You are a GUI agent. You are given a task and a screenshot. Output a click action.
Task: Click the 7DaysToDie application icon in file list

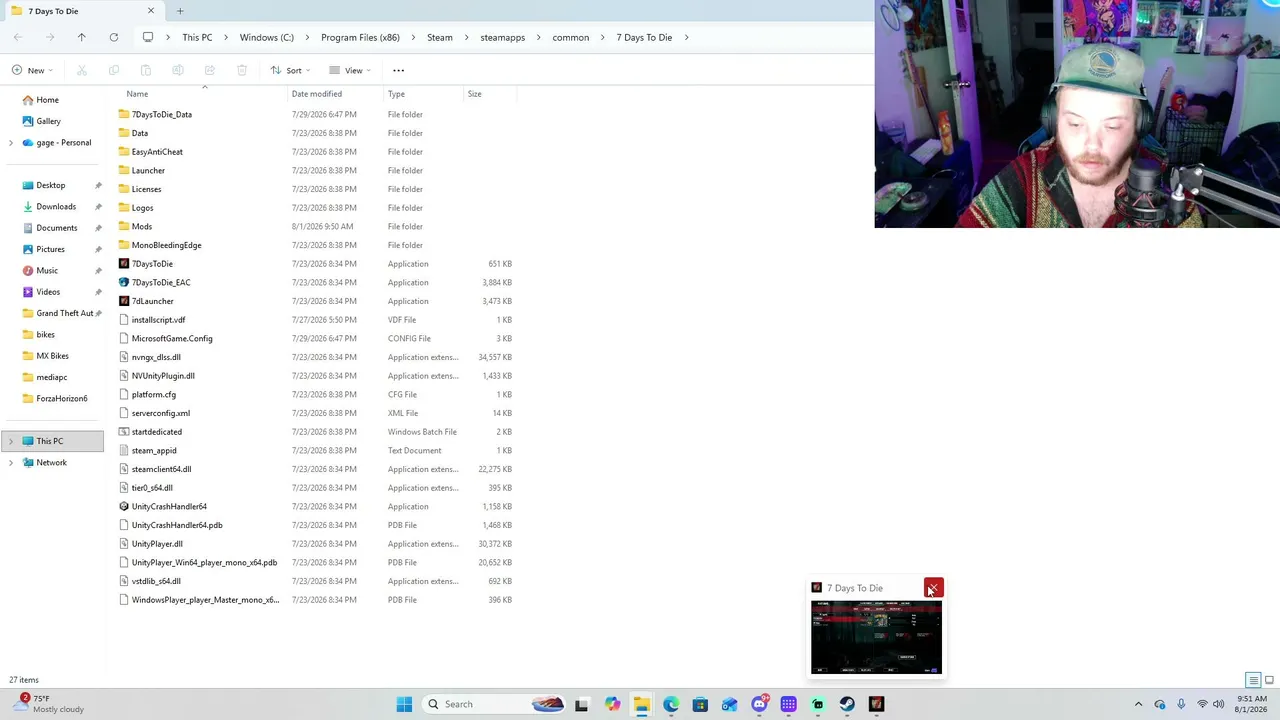[124, 264]
